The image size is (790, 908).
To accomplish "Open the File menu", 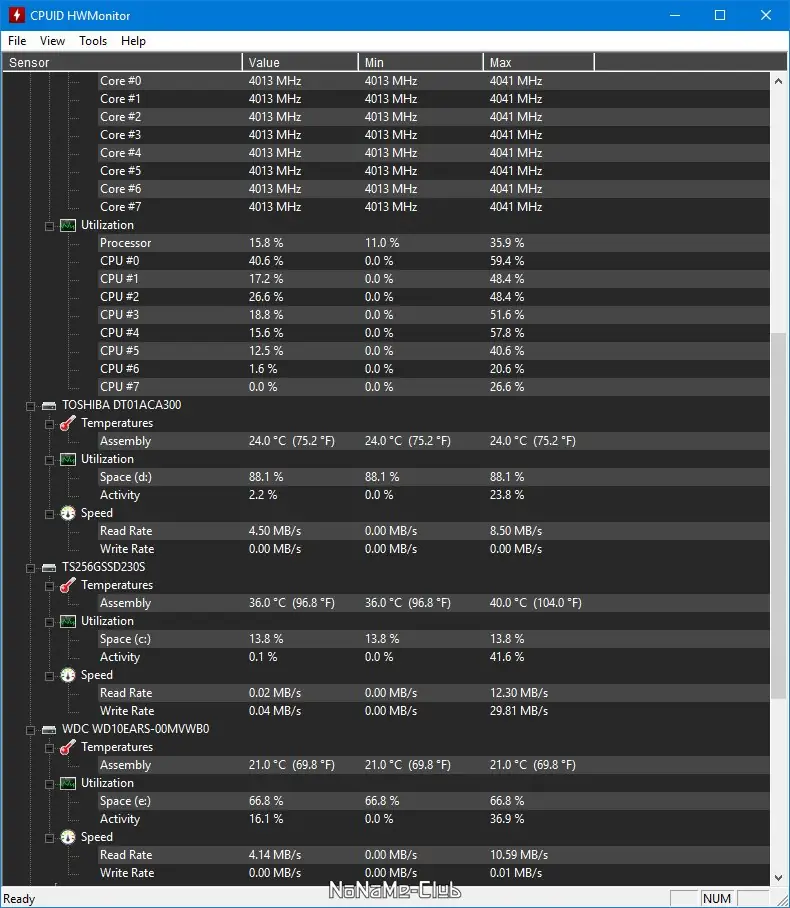I will pos(17,41).
